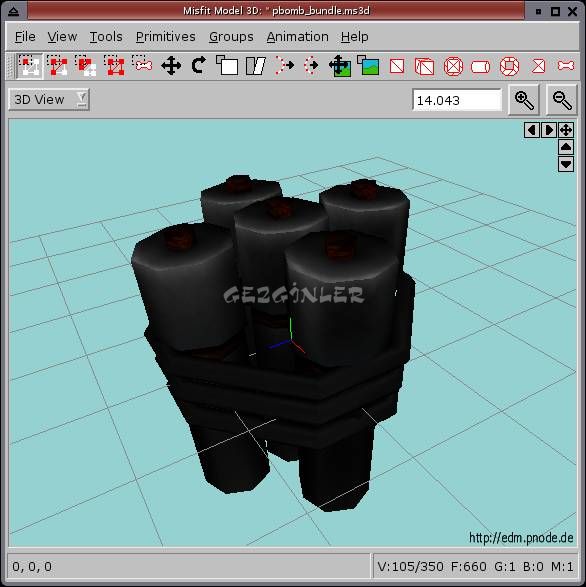Pick the Create Torus tool
586x587 pixels.
509,67
